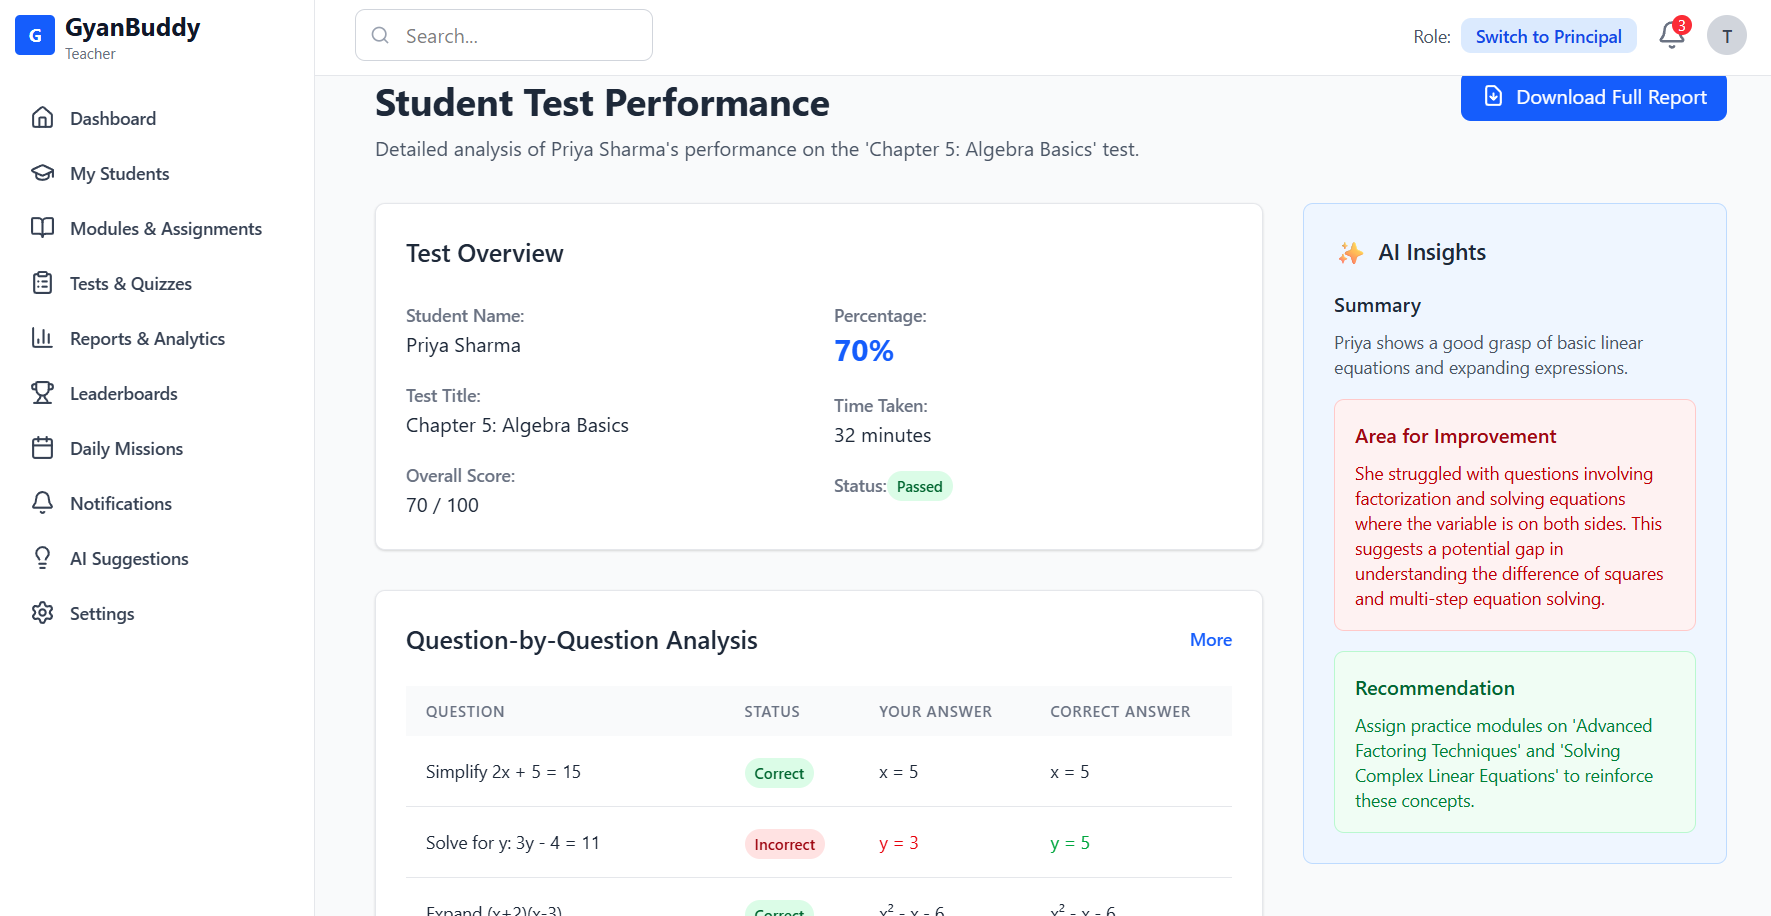
Task: Expand more question analysis
Action: coord(1210,640)
